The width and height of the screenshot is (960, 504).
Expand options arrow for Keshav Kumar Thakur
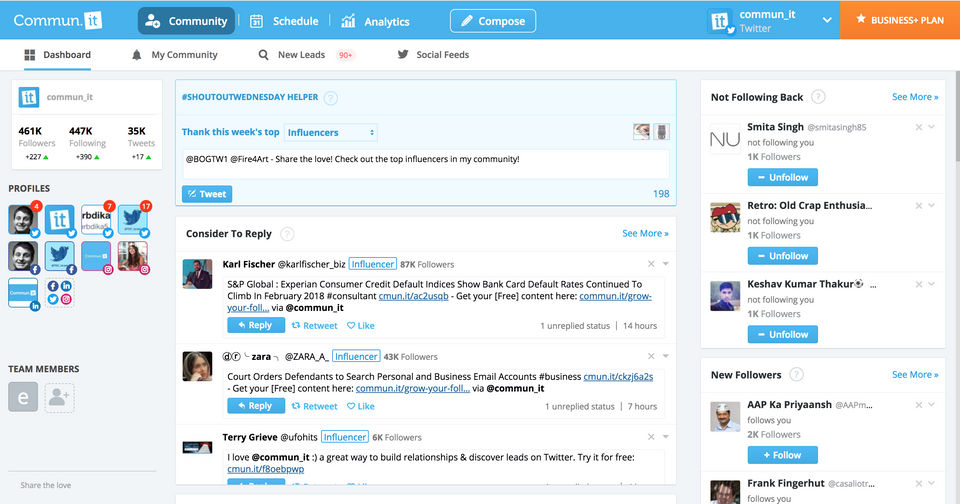tap(932, 284)
